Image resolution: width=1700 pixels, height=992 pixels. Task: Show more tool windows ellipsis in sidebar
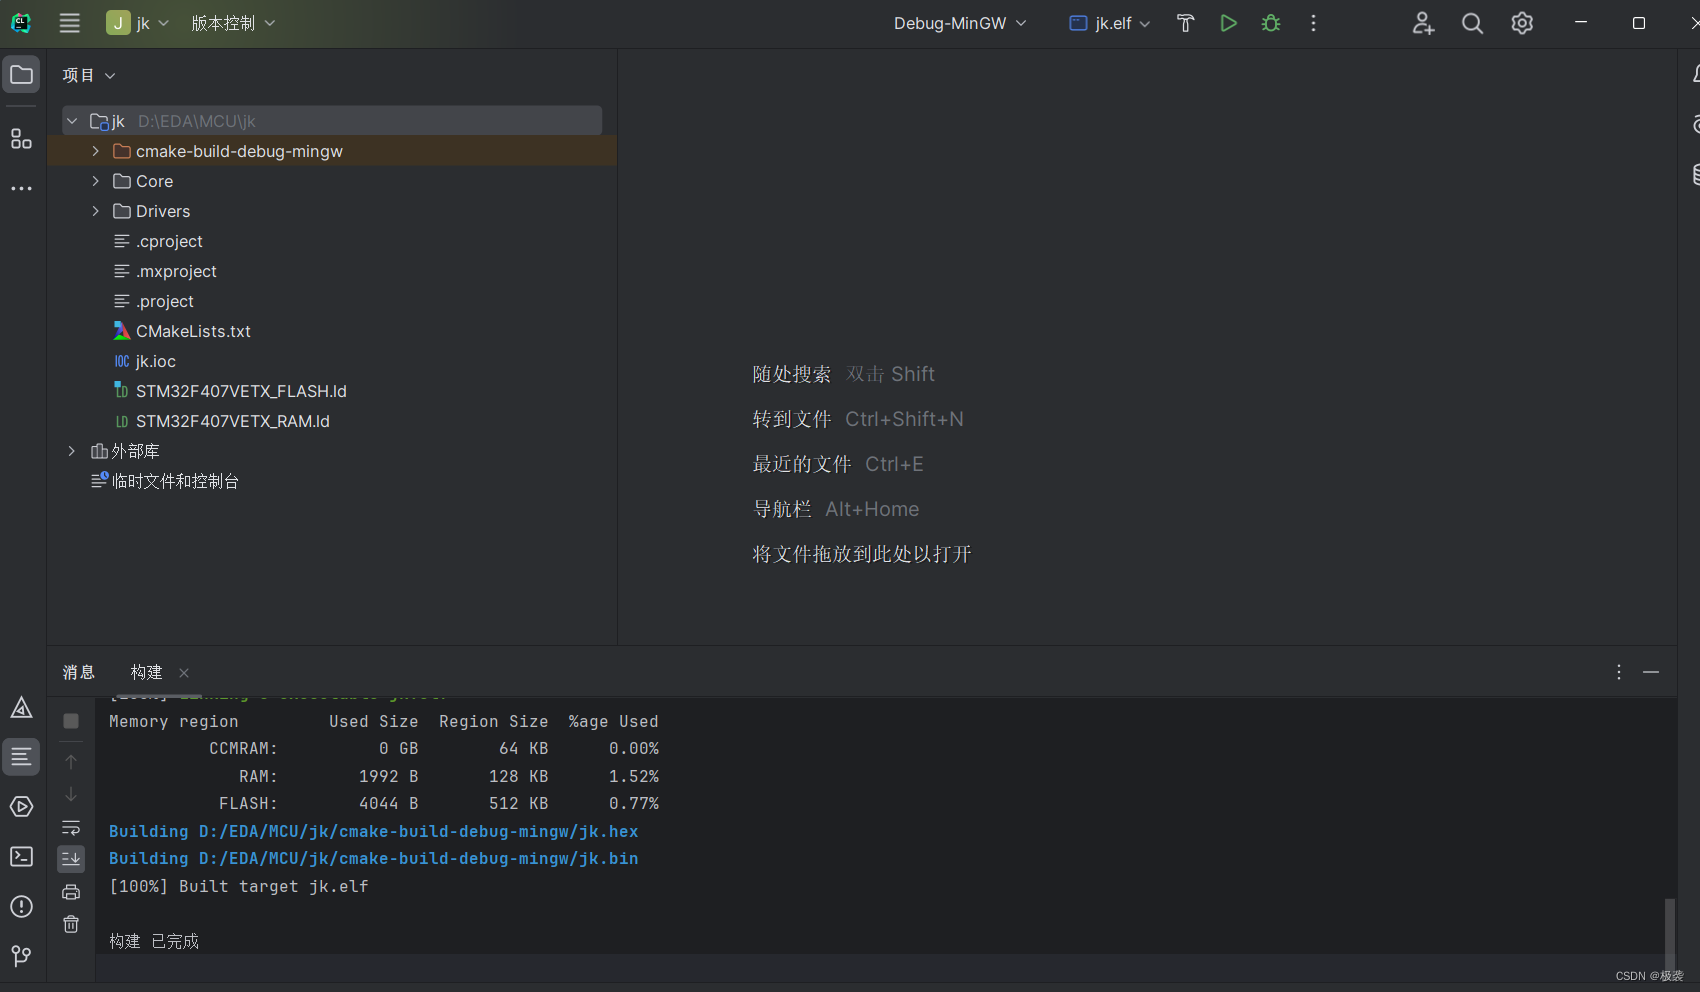click(21, 188)
